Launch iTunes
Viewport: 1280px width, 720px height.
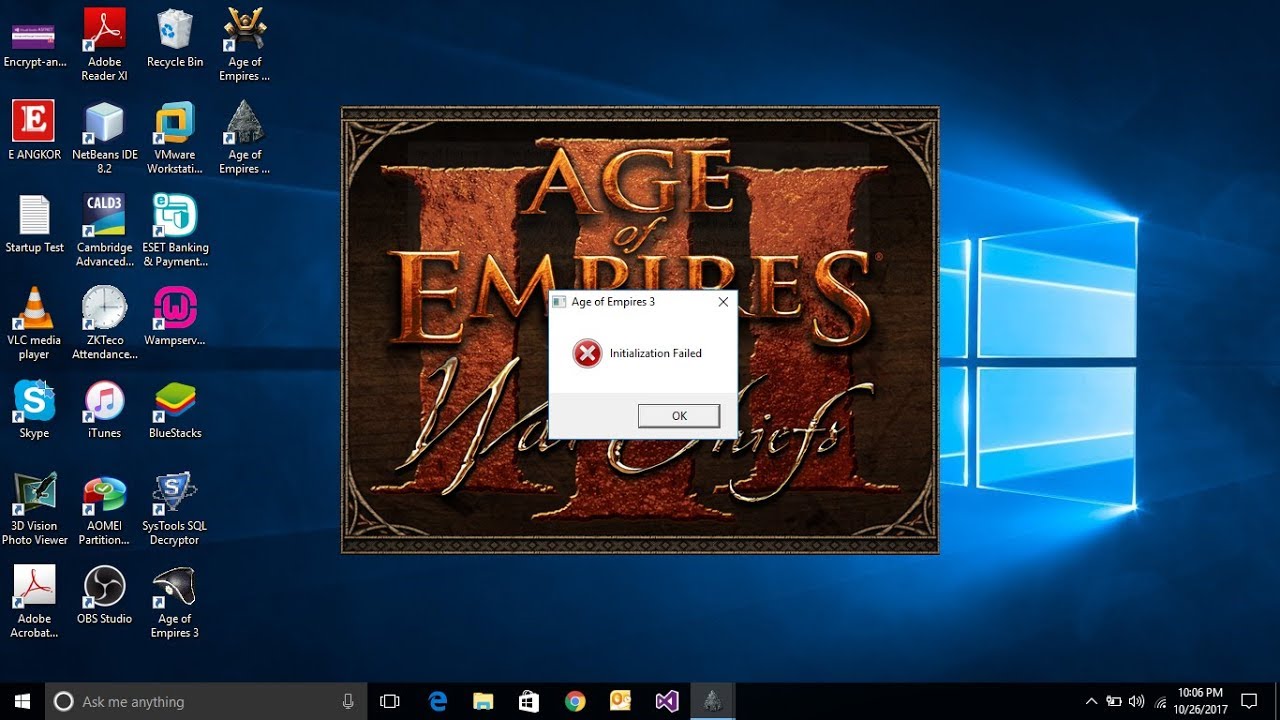tap(104, 398)
